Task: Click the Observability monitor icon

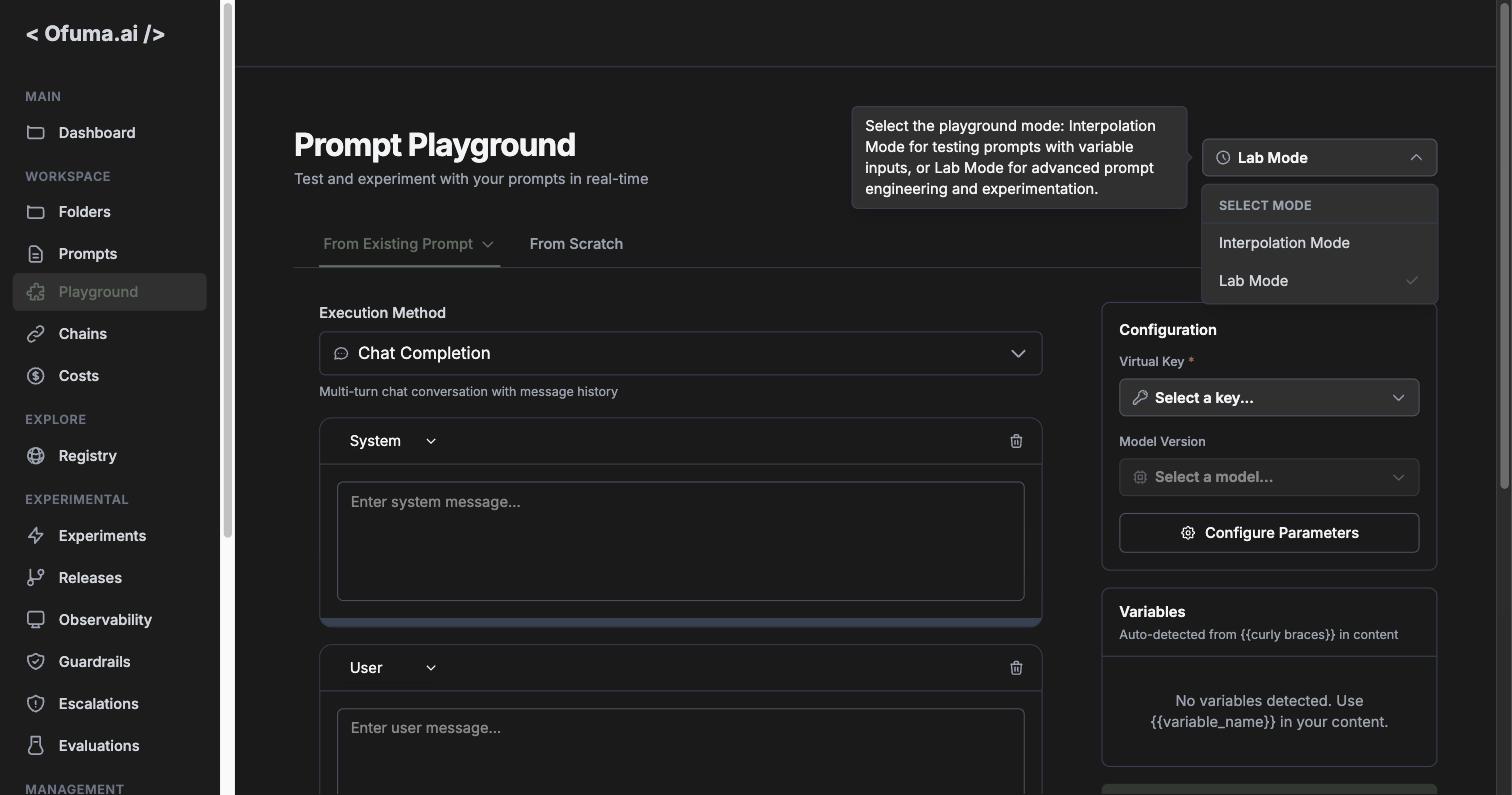Action: 36,620
